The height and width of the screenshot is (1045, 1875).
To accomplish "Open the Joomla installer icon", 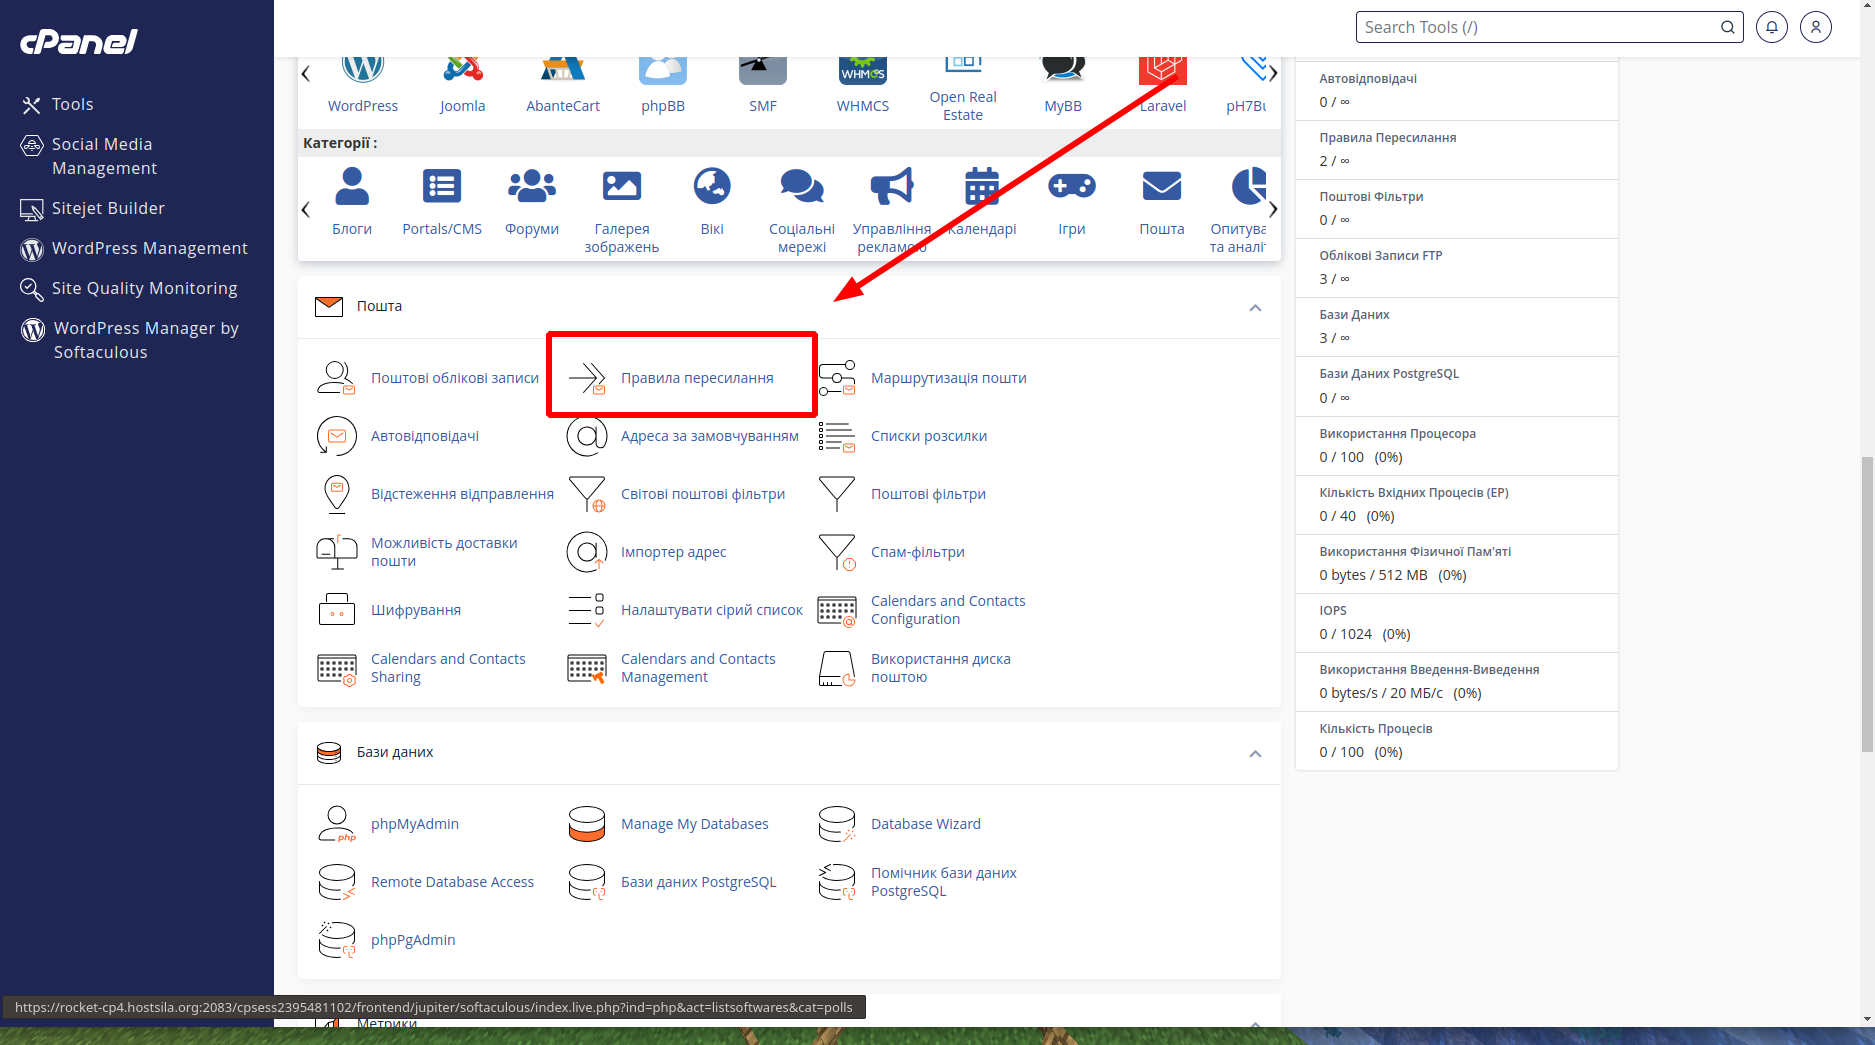I will click(x=462, y=70).
